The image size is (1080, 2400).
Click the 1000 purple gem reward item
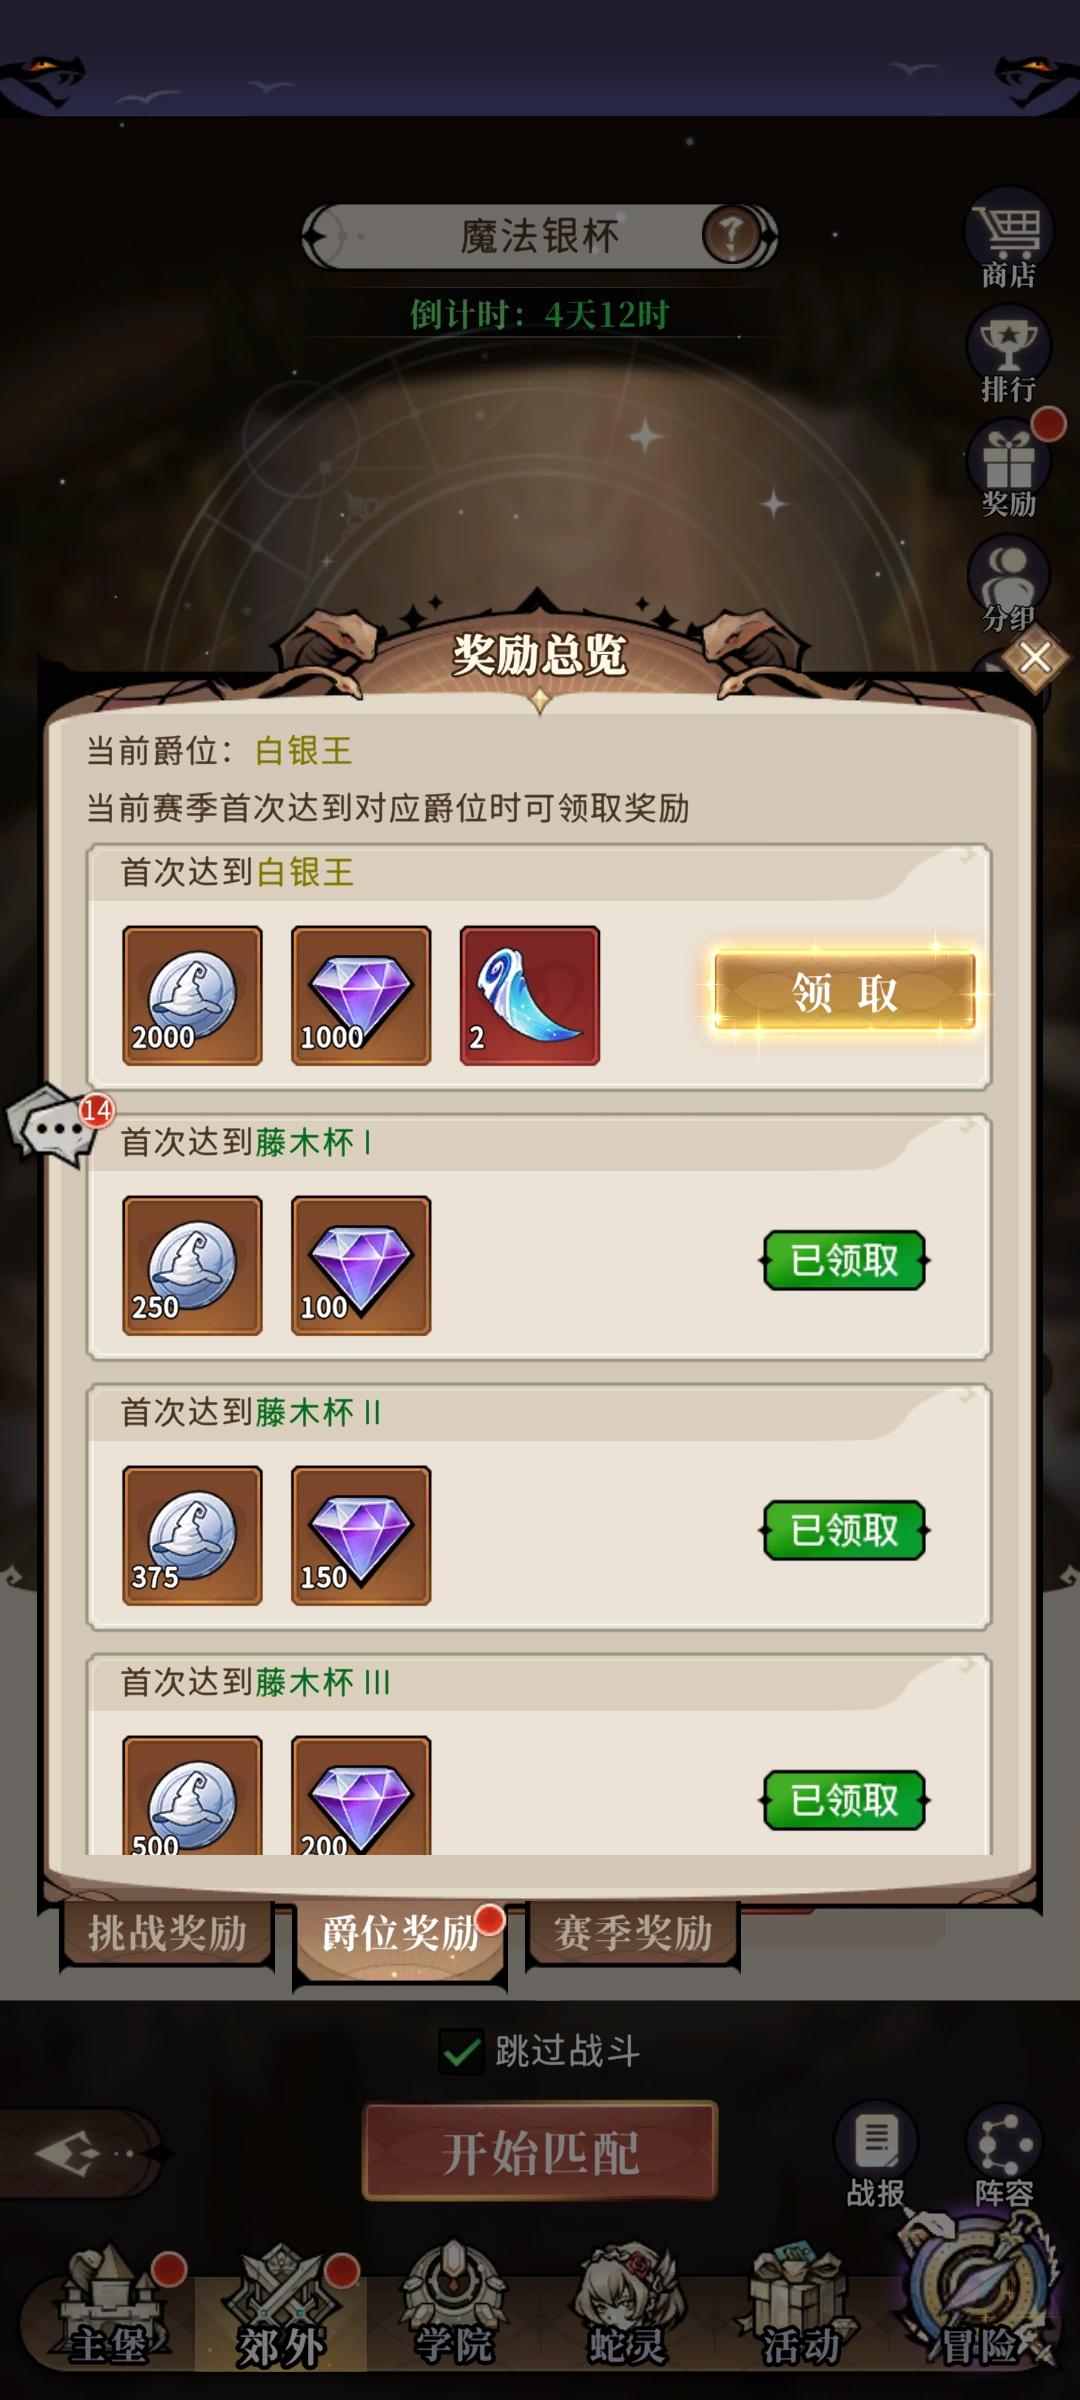coord(361,995)
